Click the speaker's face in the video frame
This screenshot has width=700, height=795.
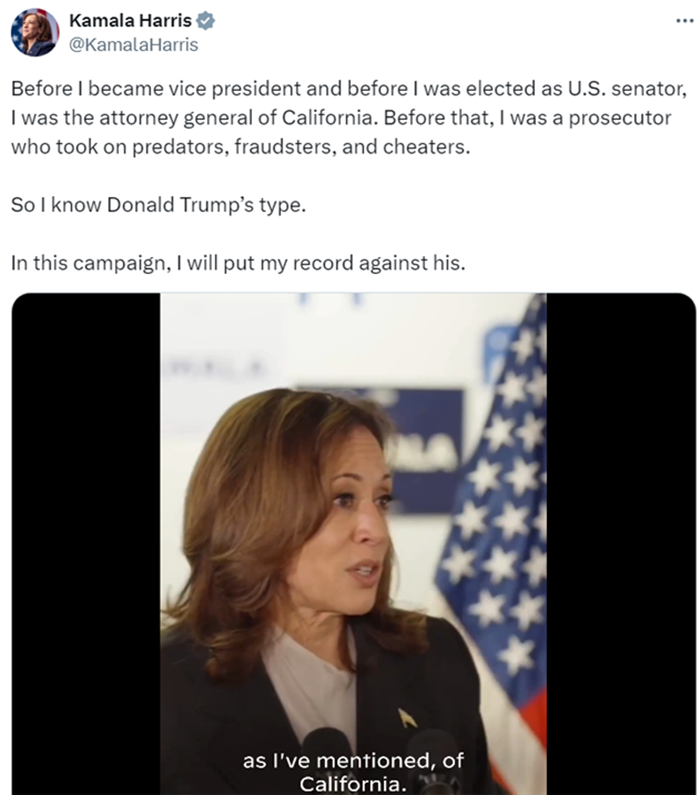(x=350, y=525)
